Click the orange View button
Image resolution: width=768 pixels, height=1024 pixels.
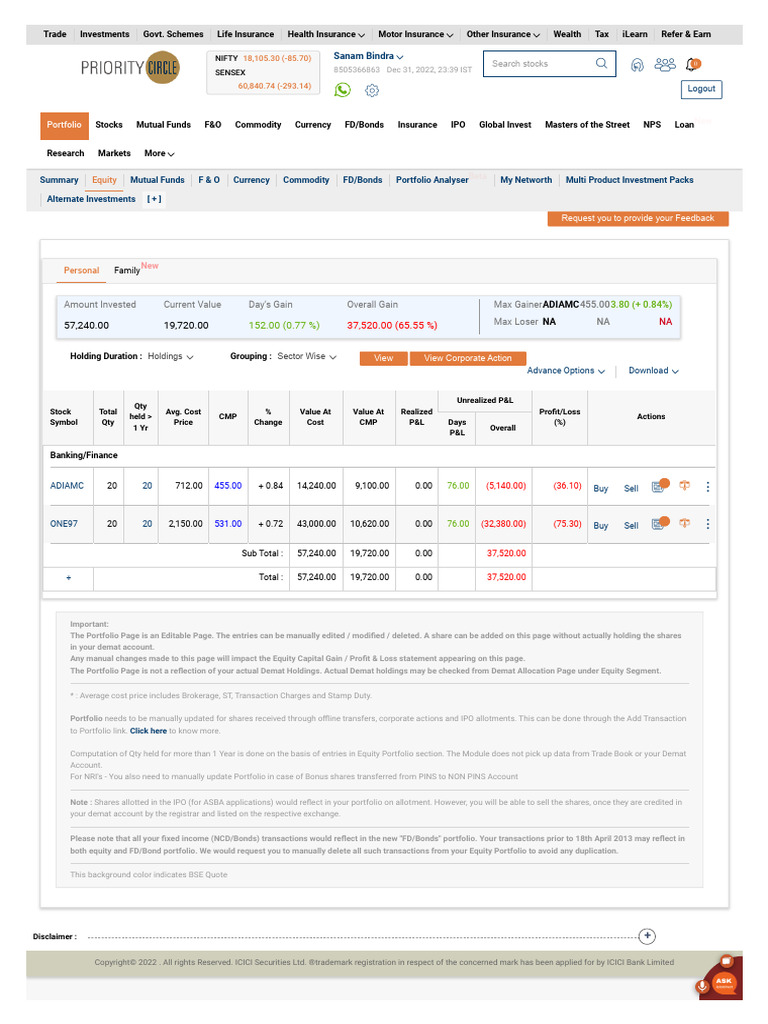[x=383, y=359]
